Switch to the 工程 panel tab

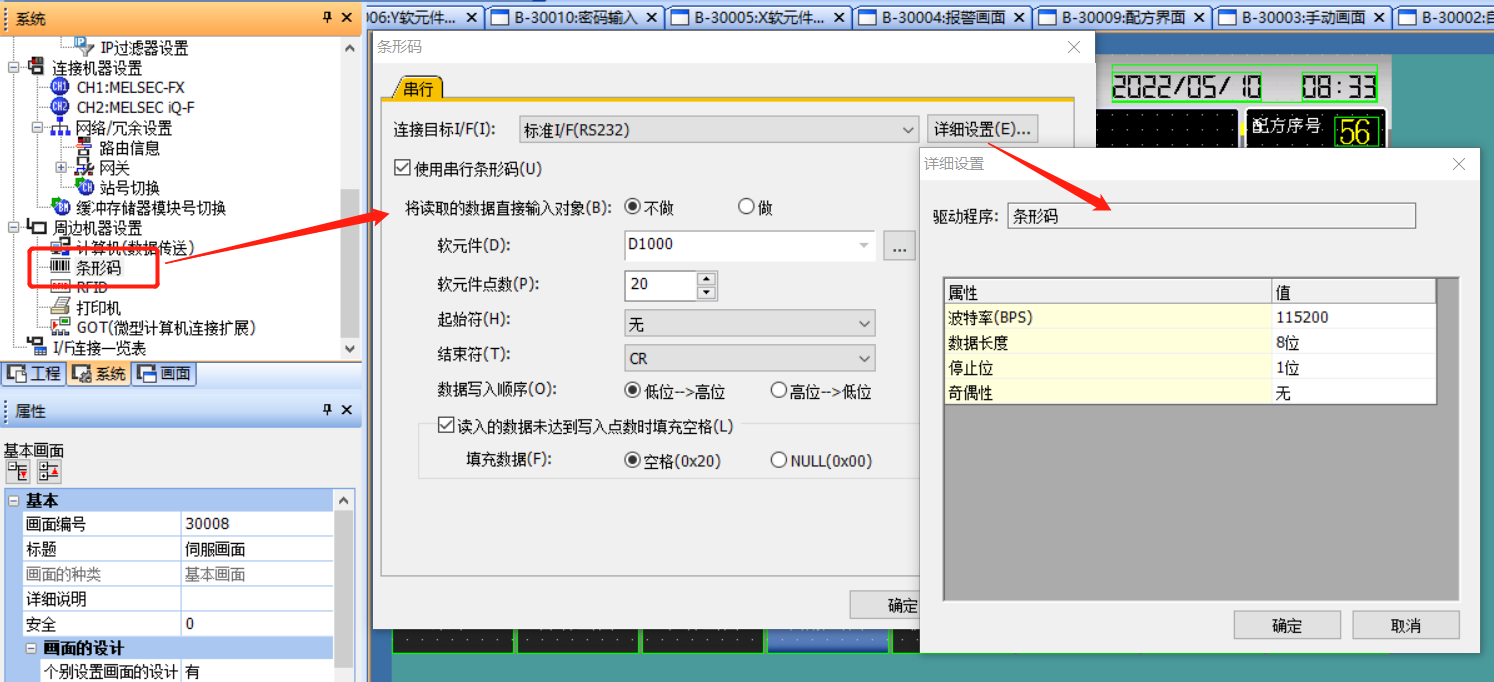coord(34,374)
